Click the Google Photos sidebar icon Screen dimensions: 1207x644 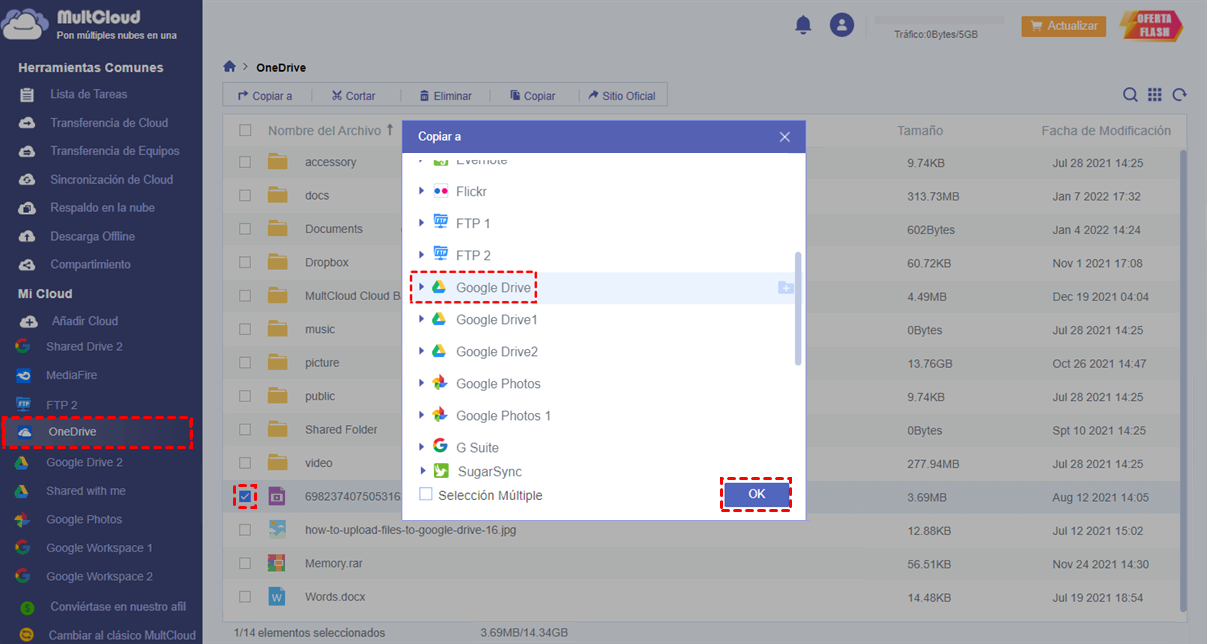(24, 520)
